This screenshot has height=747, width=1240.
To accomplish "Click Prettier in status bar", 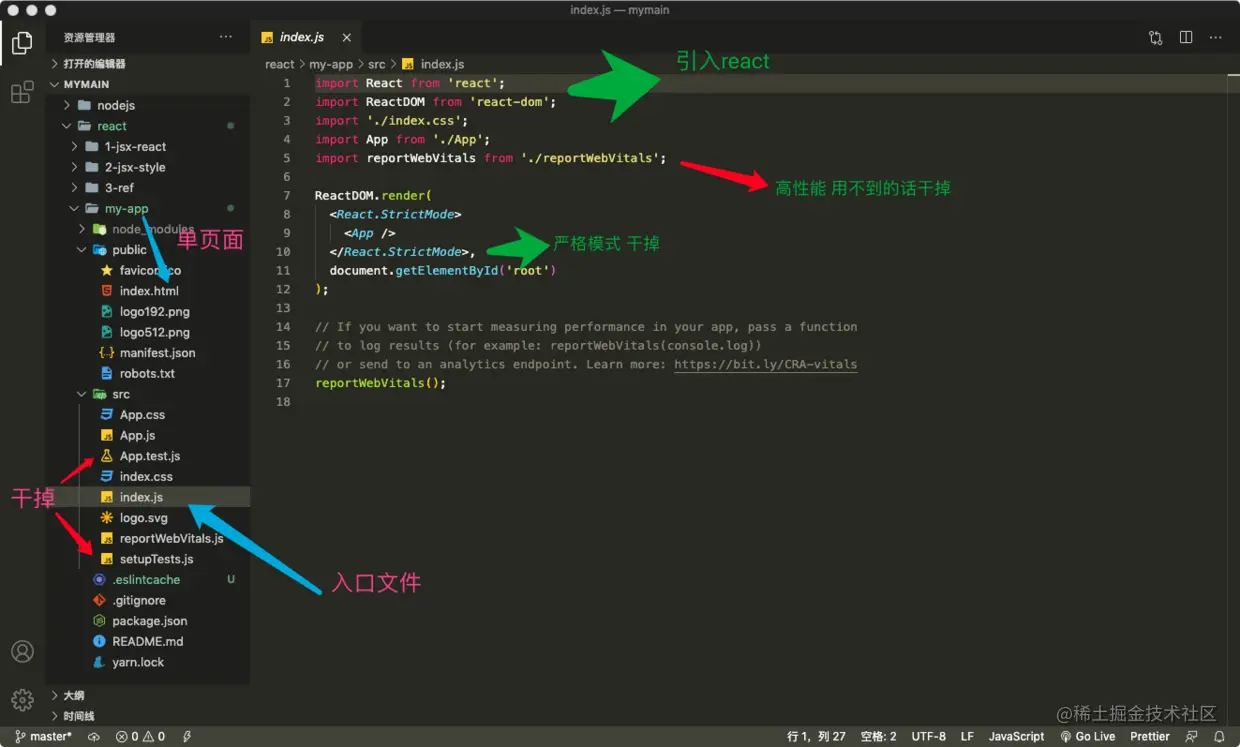I will point(1150,736).
